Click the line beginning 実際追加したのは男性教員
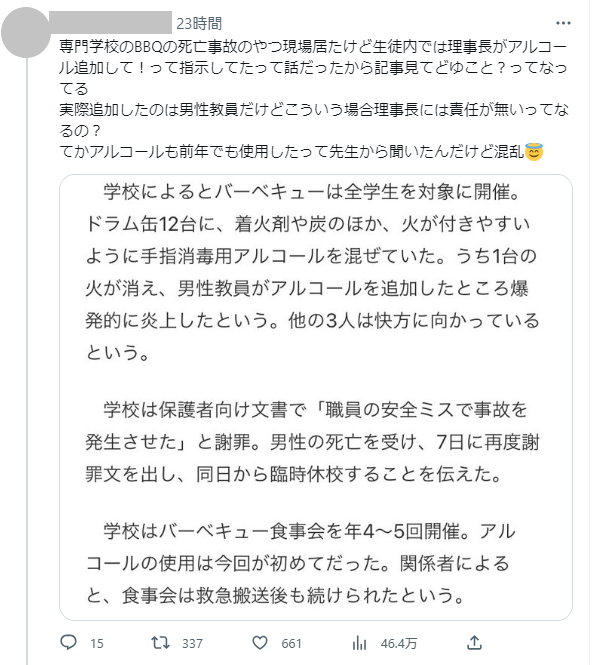Image resolution: width=592 pixels, height=665 pixels. pos(313,120)
